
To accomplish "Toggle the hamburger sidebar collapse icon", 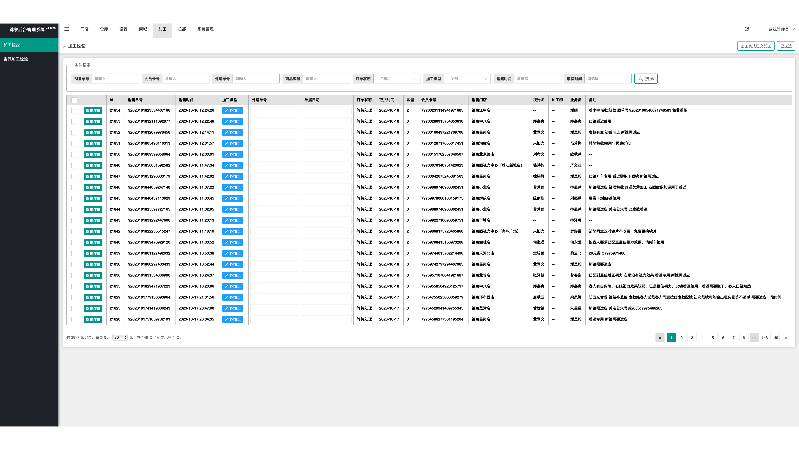I will 67,29.
